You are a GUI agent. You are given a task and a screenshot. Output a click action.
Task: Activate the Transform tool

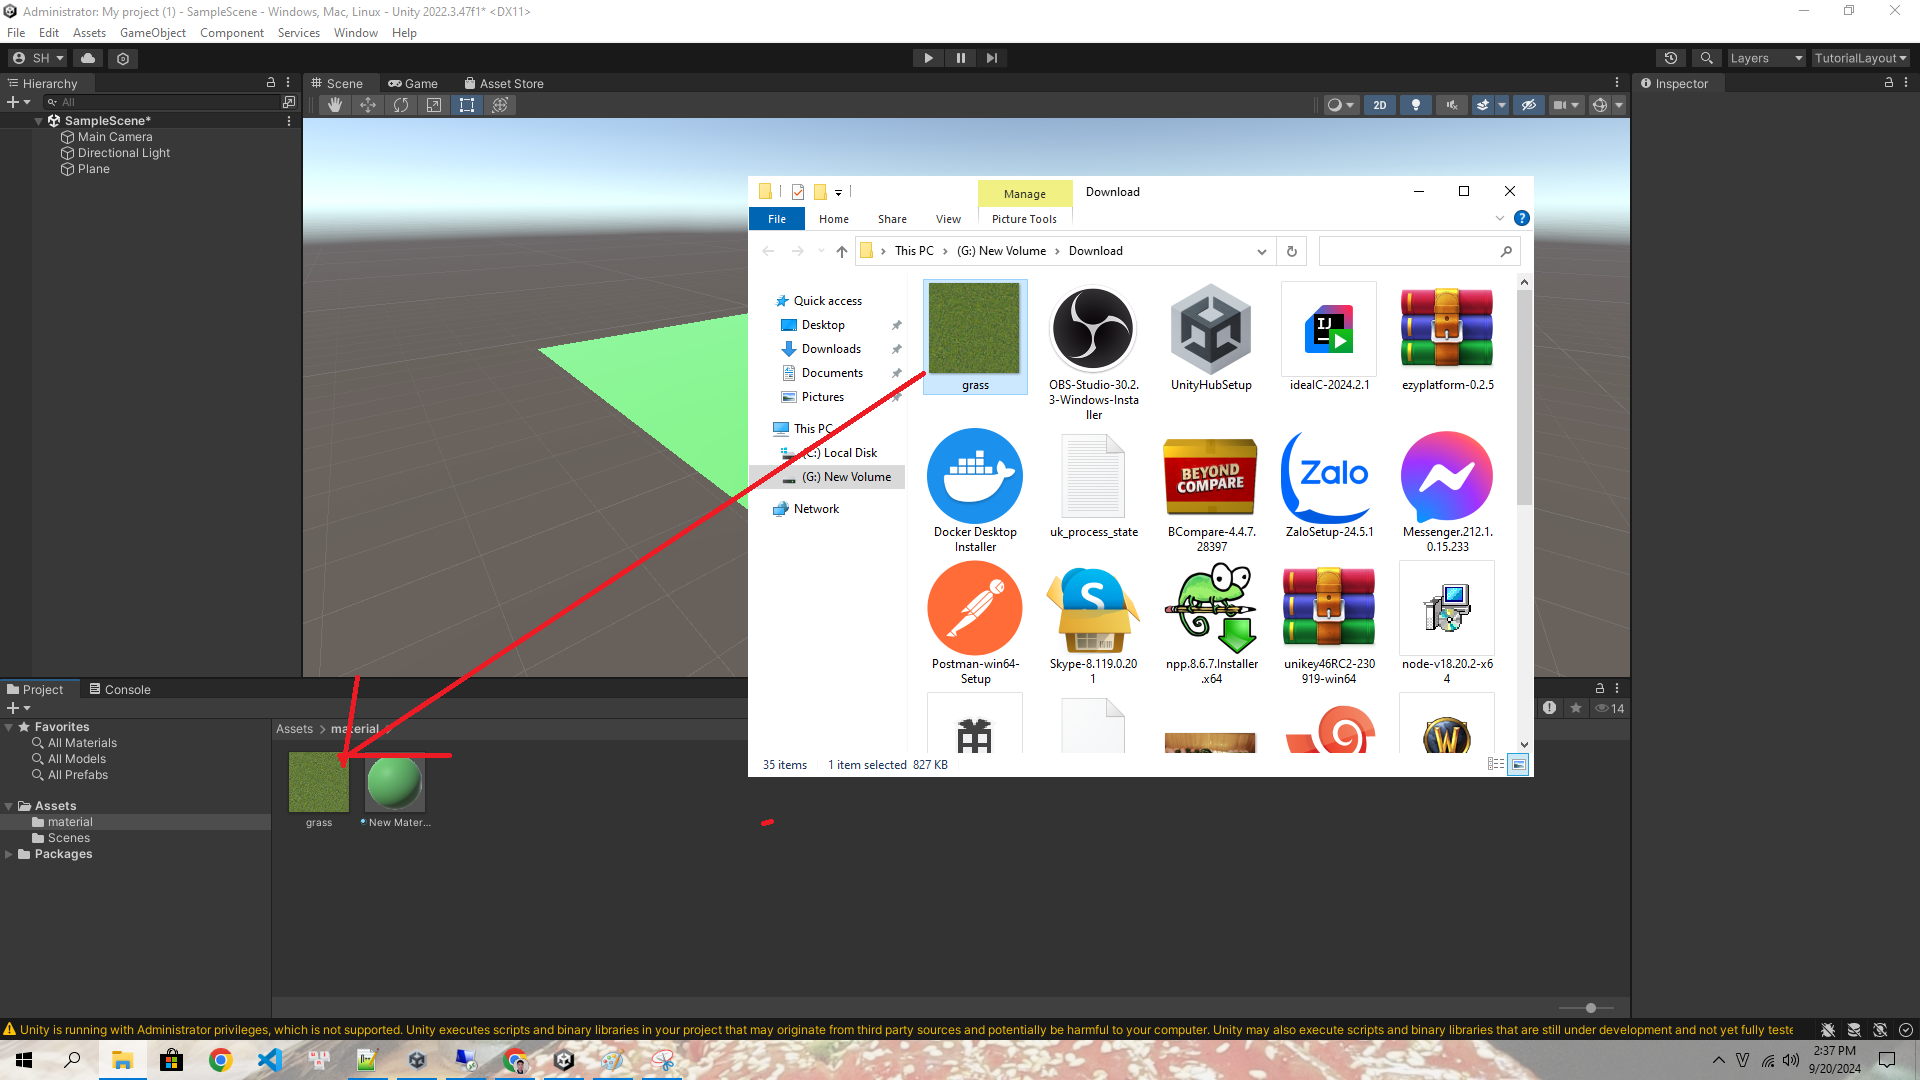click(500, 105)
